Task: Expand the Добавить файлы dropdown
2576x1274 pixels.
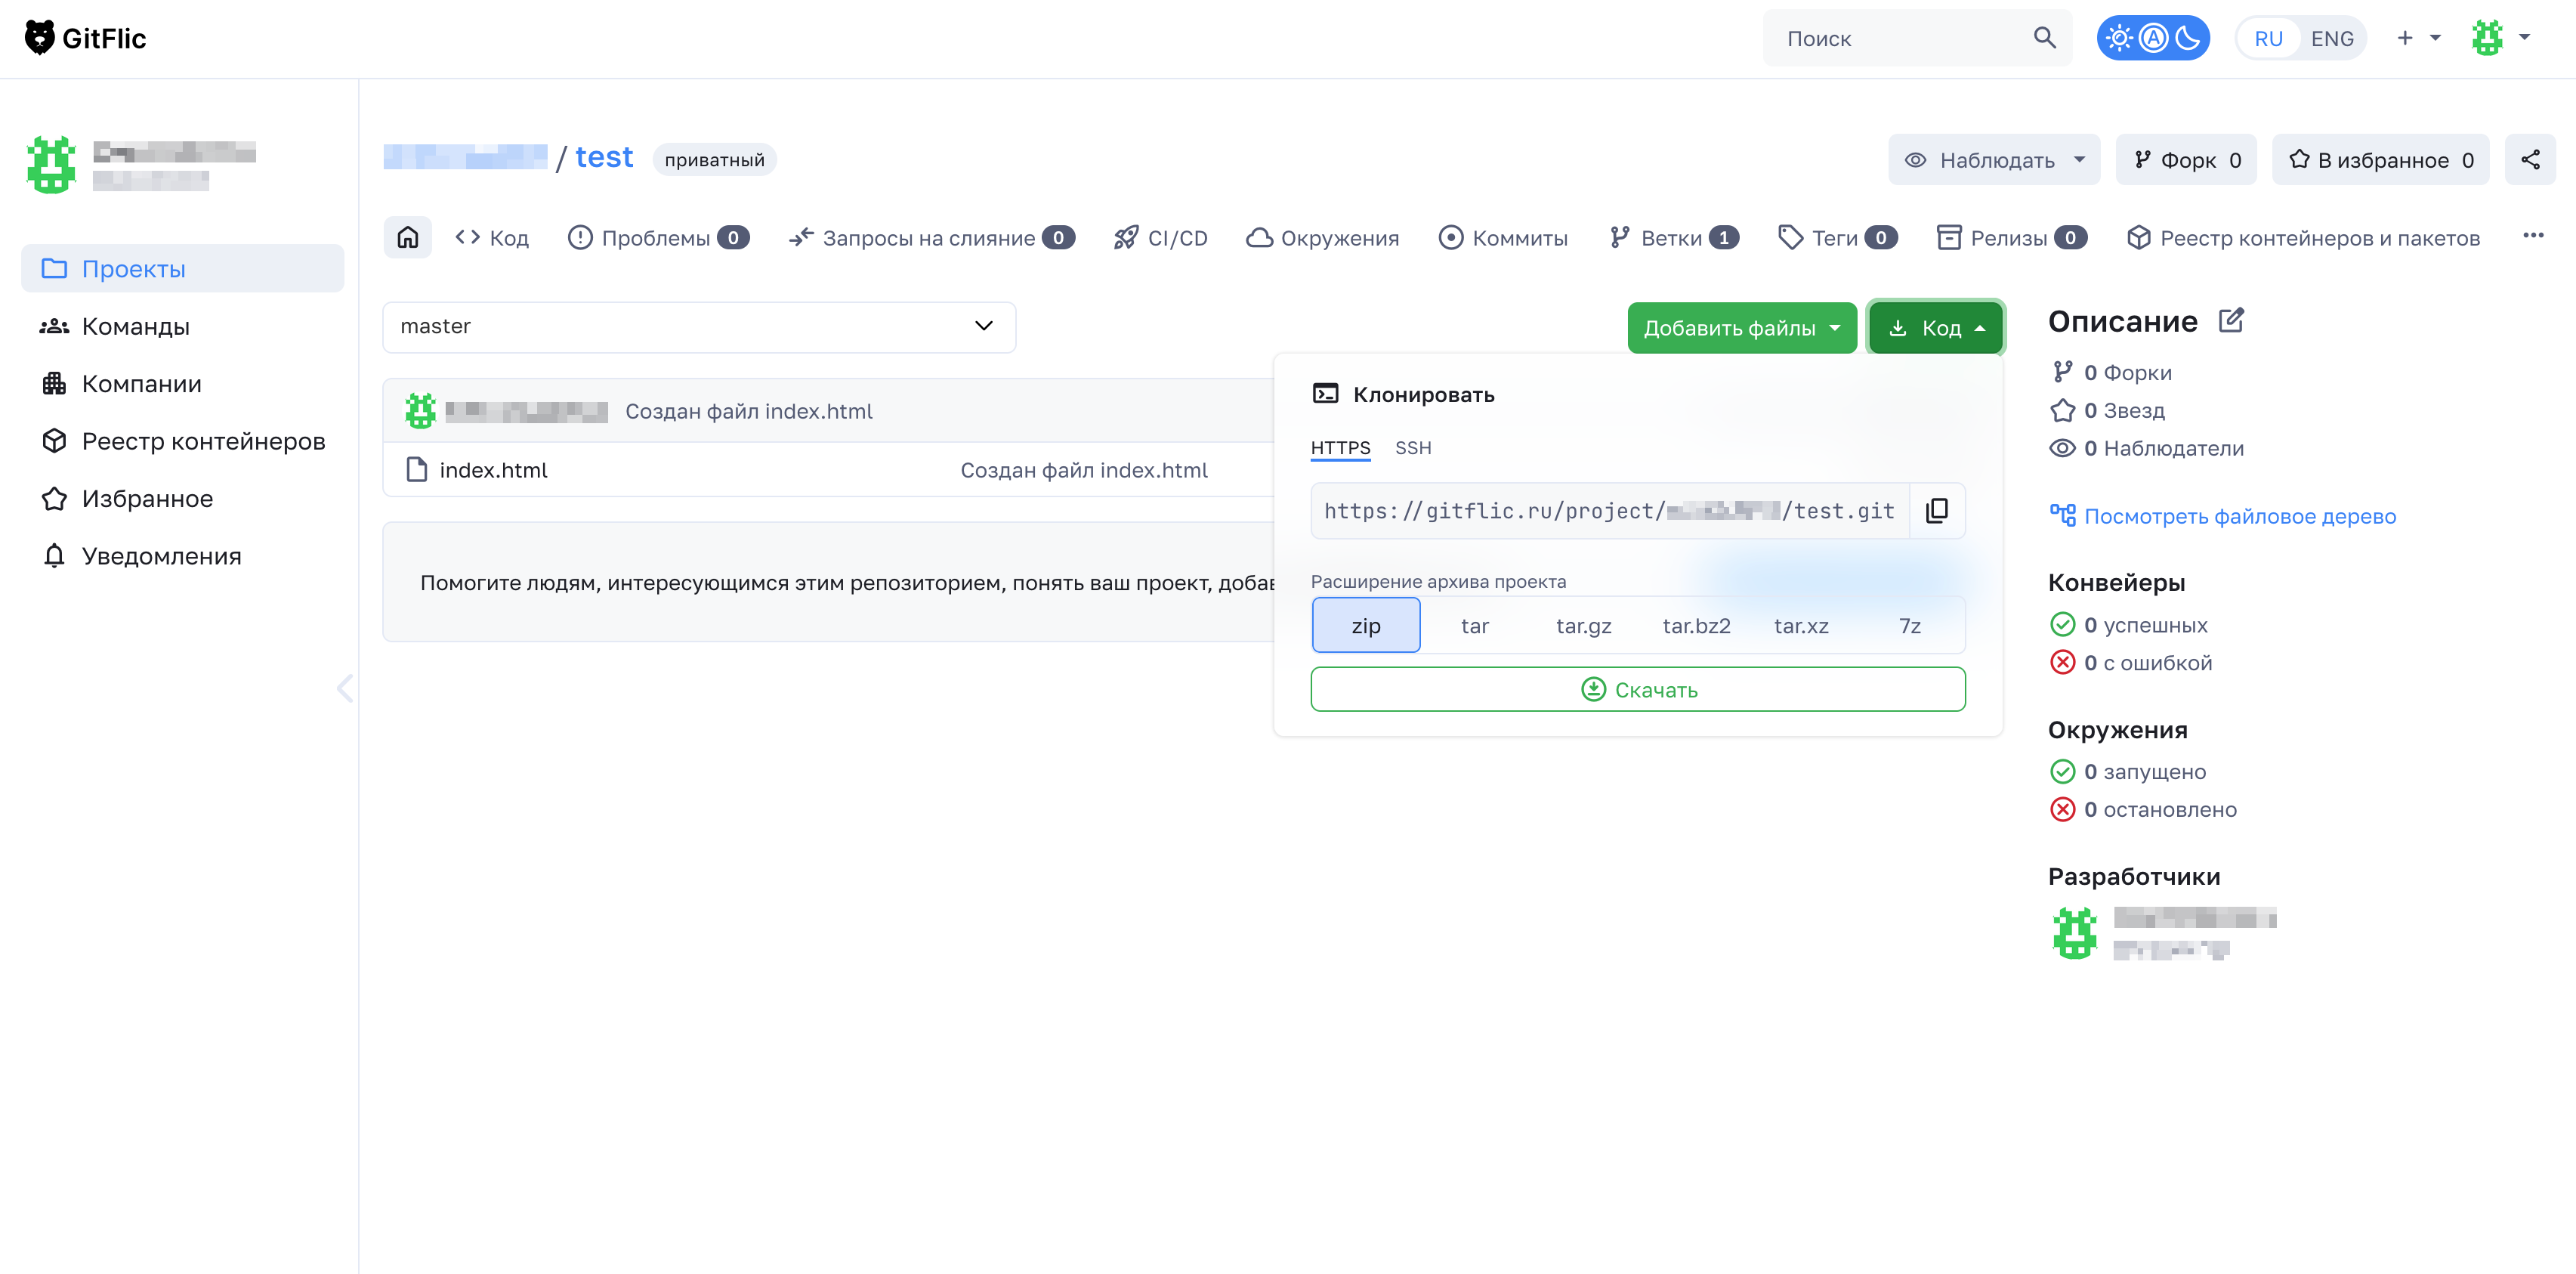Action: (x=1741, y=327)
